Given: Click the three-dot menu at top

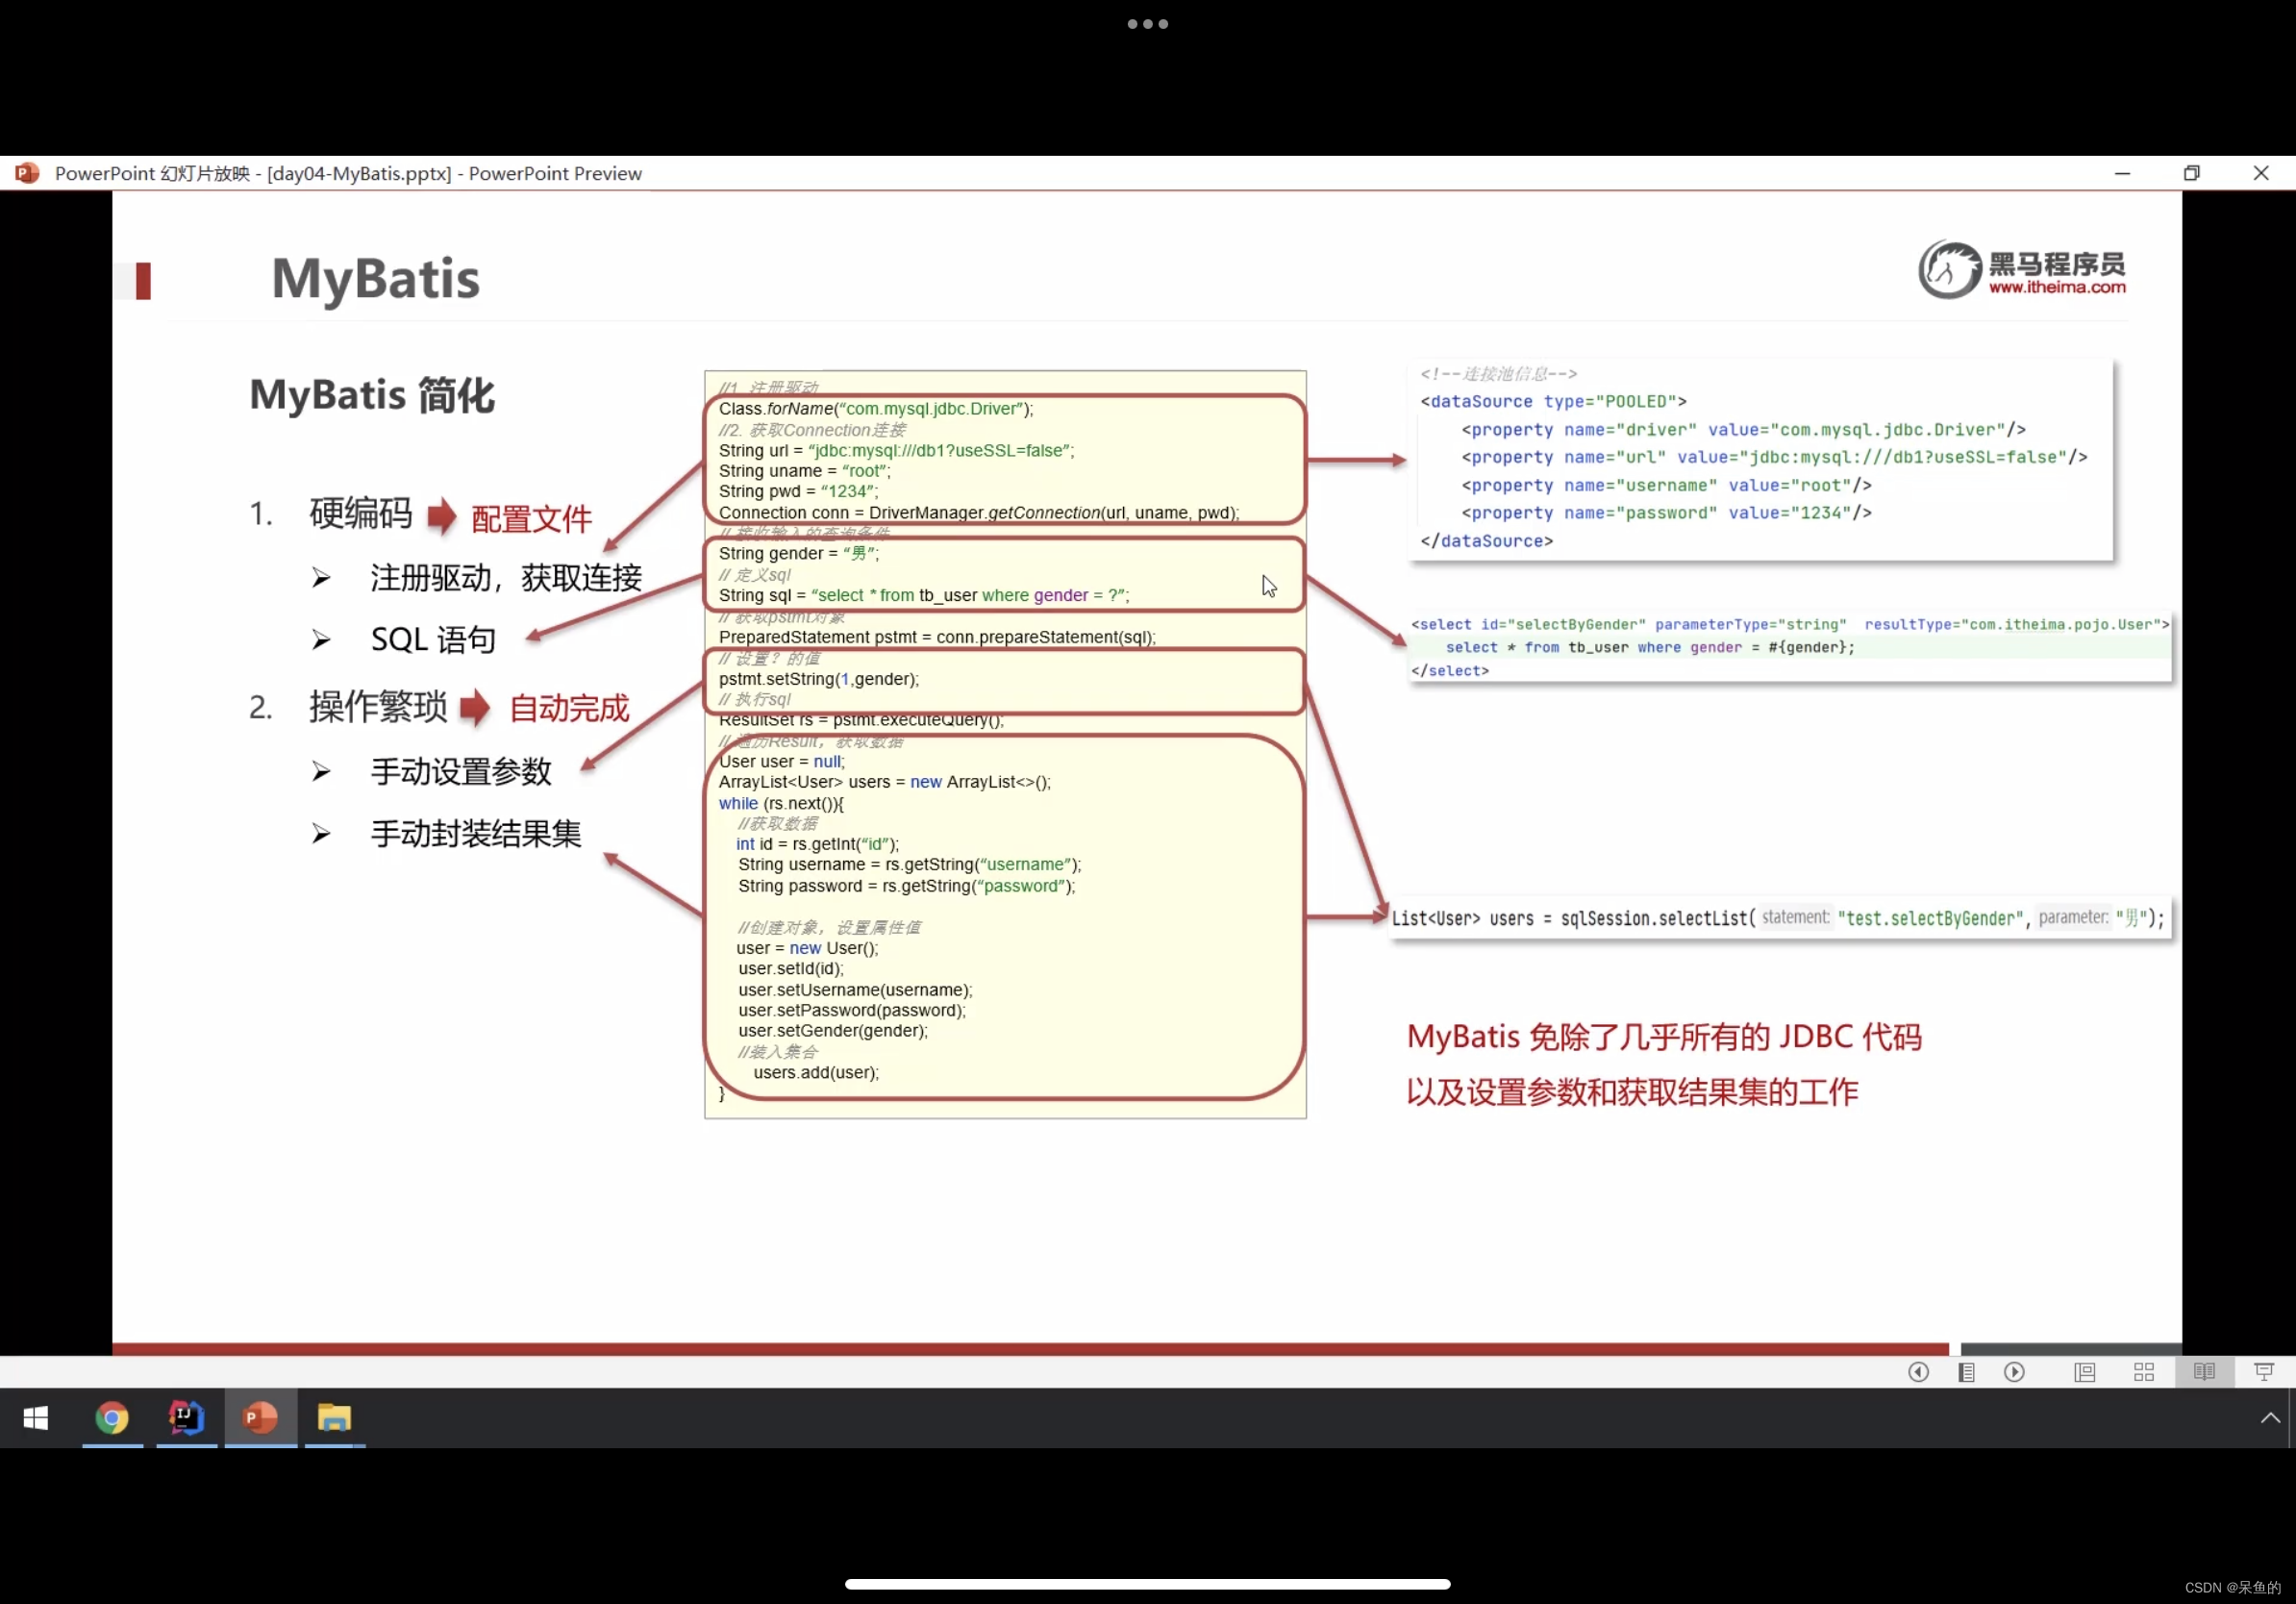Looking at the screenshot, I should click(1147, 24).
